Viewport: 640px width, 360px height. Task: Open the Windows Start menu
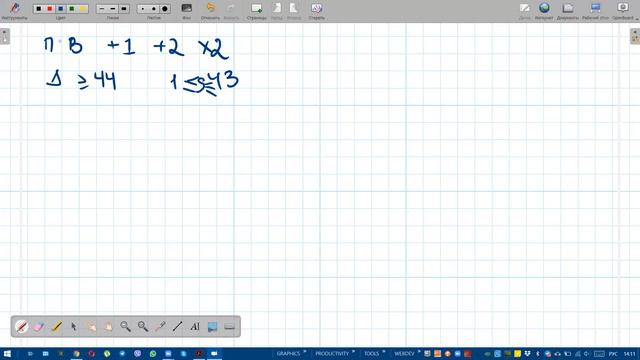point(7,354)
